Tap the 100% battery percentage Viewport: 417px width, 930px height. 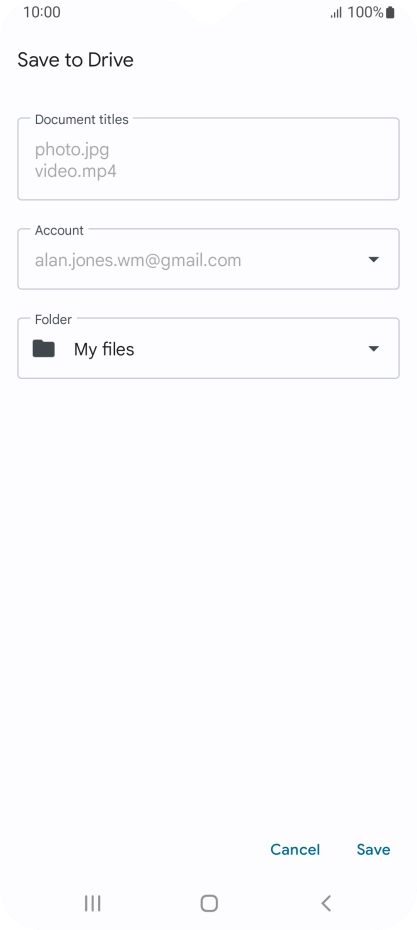[365, 12]
